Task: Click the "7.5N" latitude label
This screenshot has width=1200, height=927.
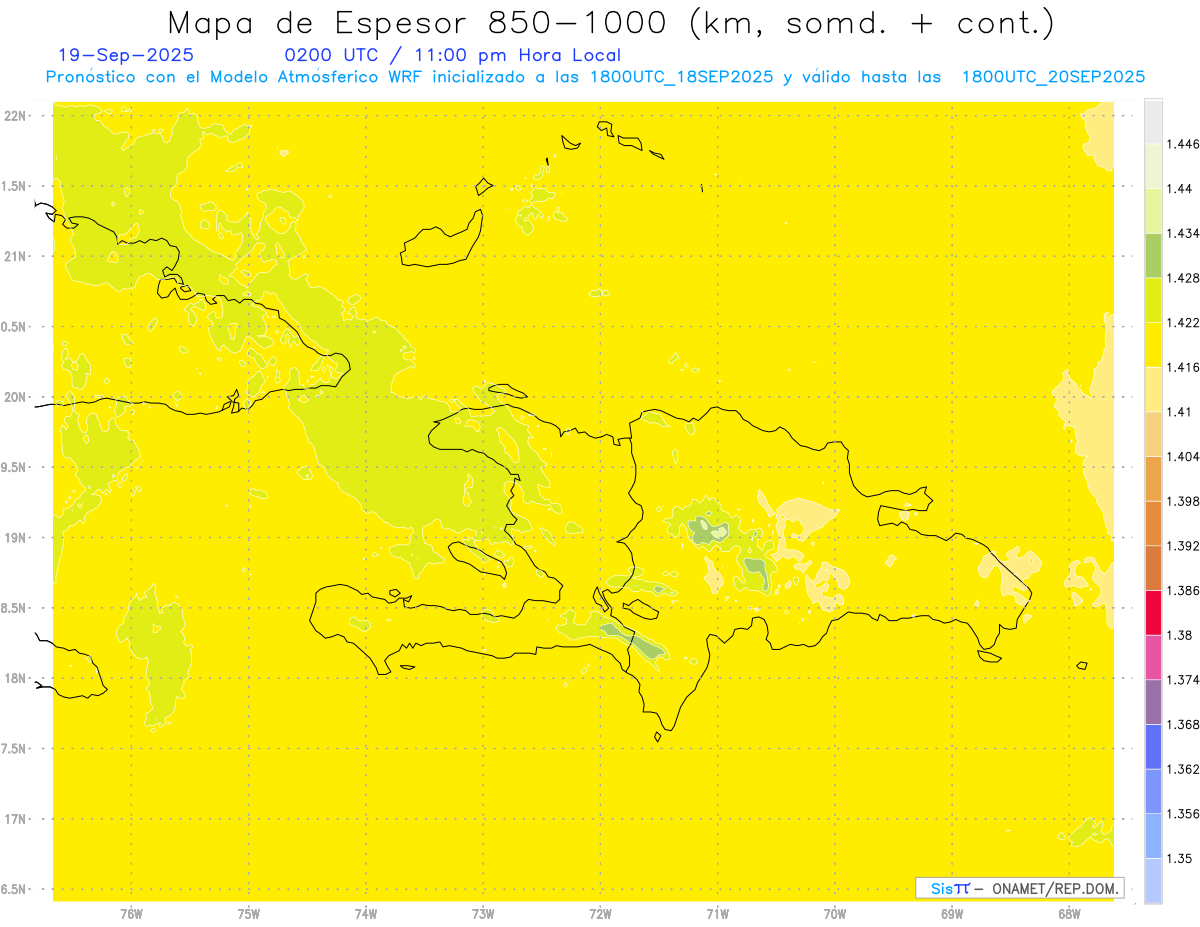Action: coord(15,749)
